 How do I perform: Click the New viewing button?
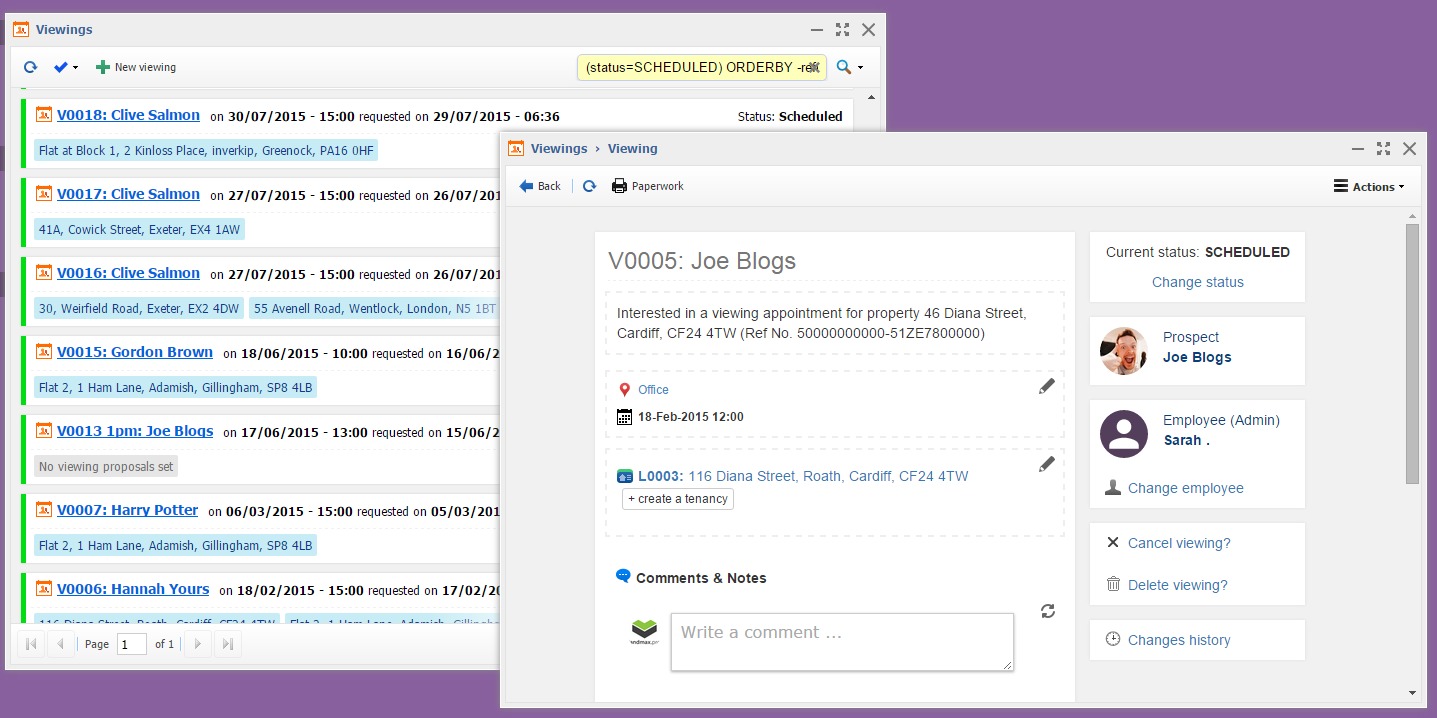(x=136, y=67)
